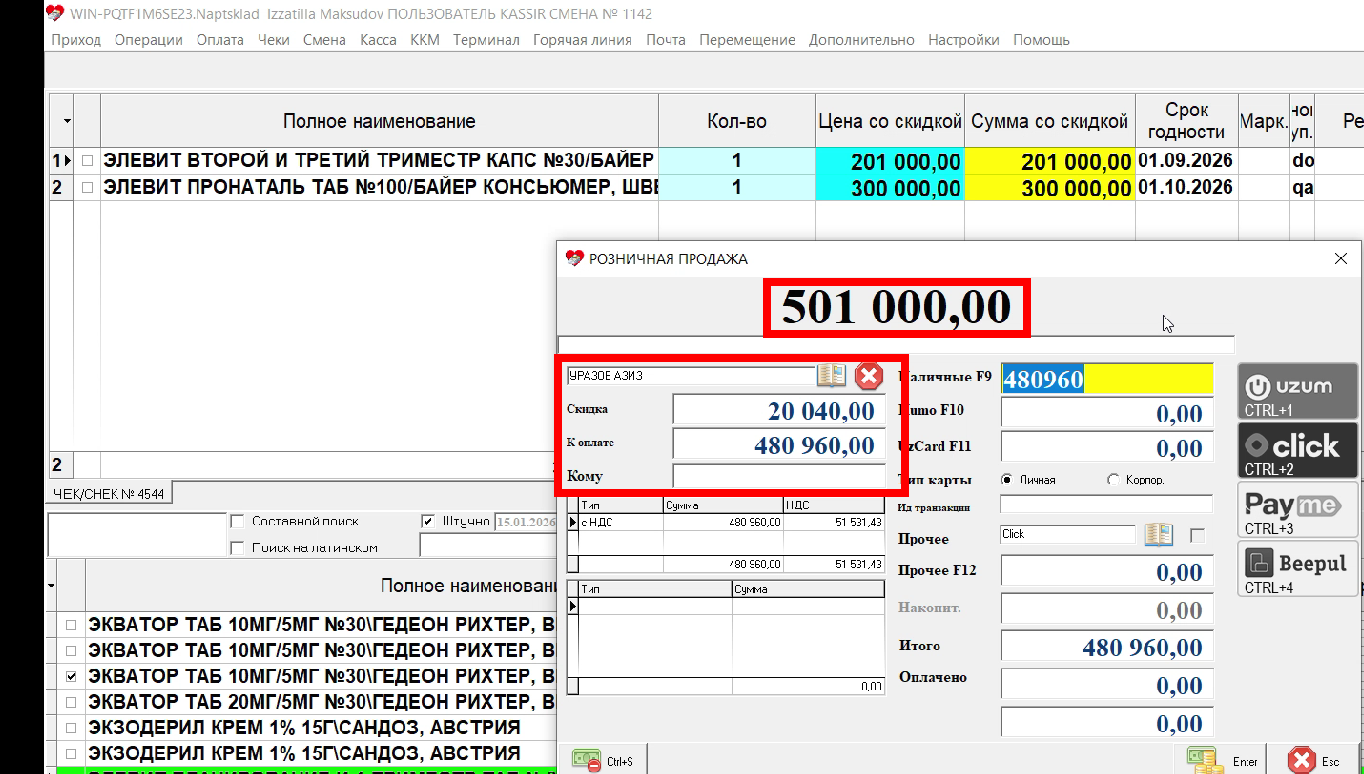Viewport: 1364px width, 774px height.
Task: Open the Терминал menu
Action: (486, 40)
